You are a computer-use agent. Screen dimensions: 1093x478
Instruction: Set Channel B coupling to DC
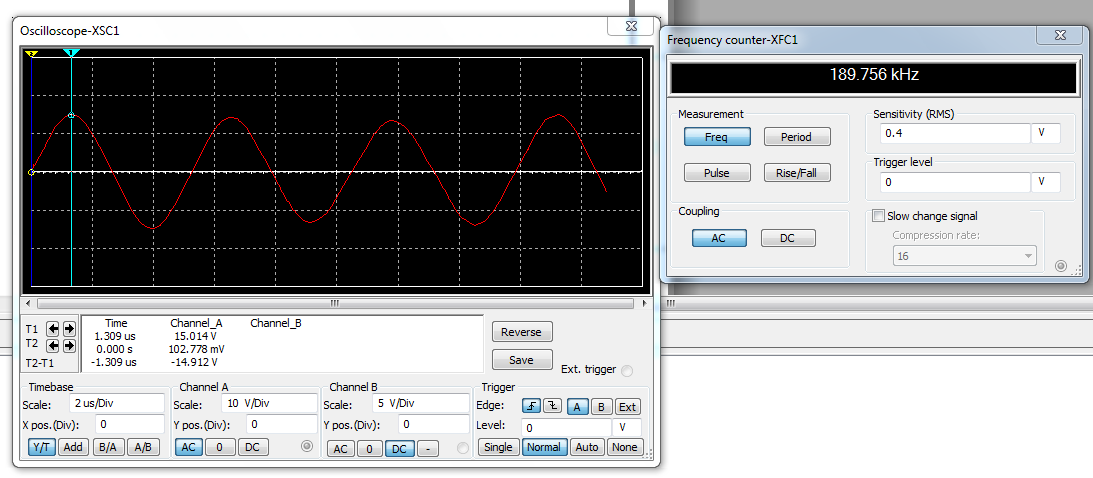click(399, 449)
